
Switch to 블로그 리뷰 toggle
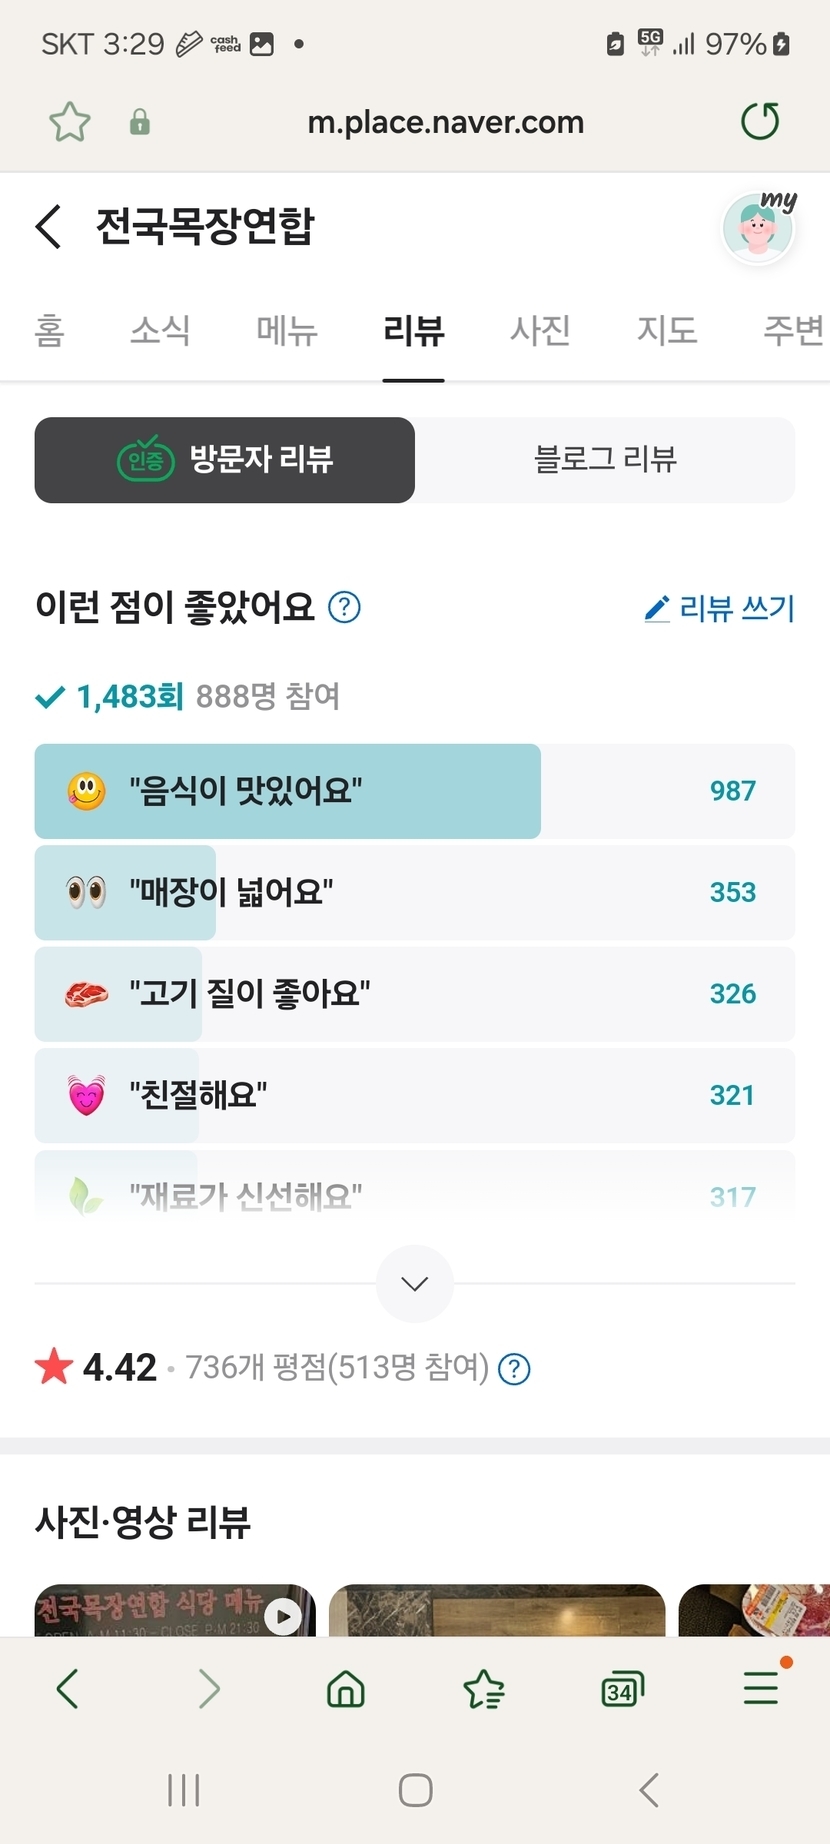tap(605, 460)
